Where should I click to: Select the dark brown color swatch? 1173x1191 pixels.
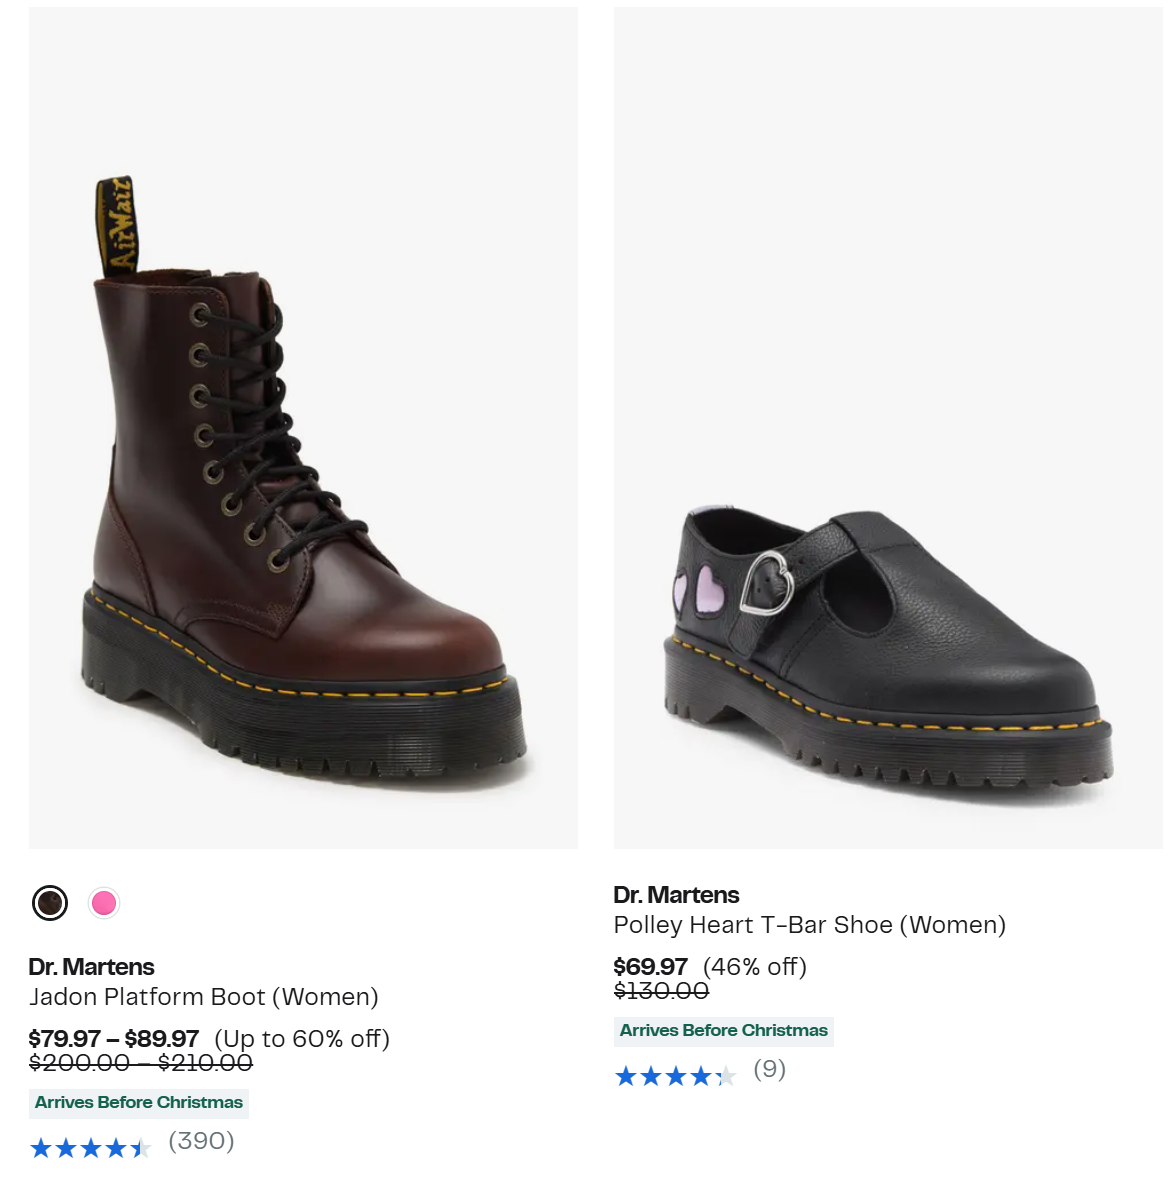click(x=50, y=903)
